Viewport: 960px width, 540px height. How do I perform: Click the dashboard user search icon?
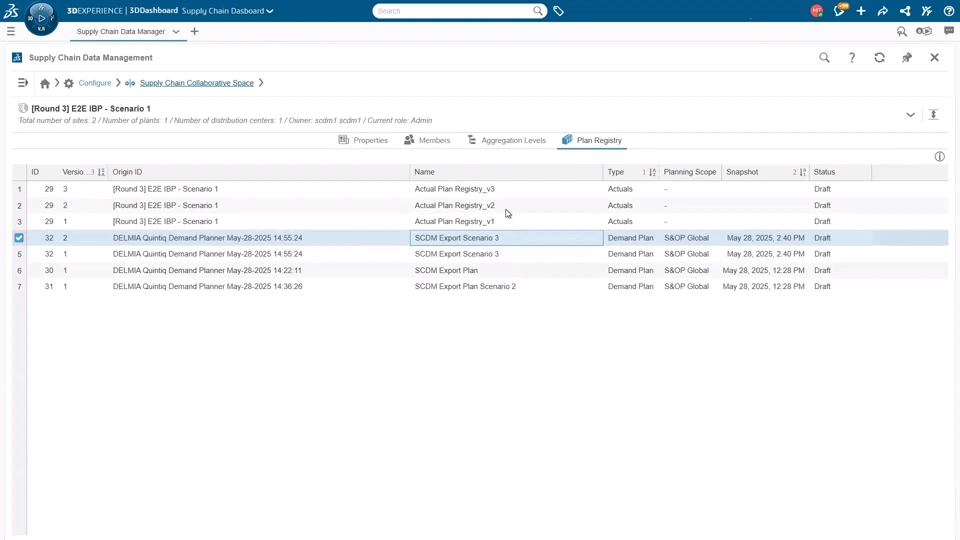[901, 31]
